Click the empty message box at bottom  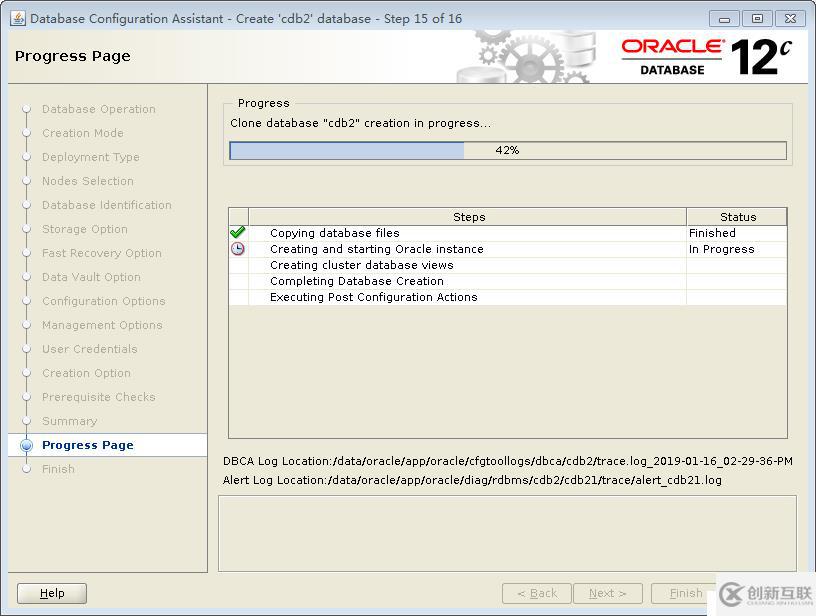coord(507,533)
